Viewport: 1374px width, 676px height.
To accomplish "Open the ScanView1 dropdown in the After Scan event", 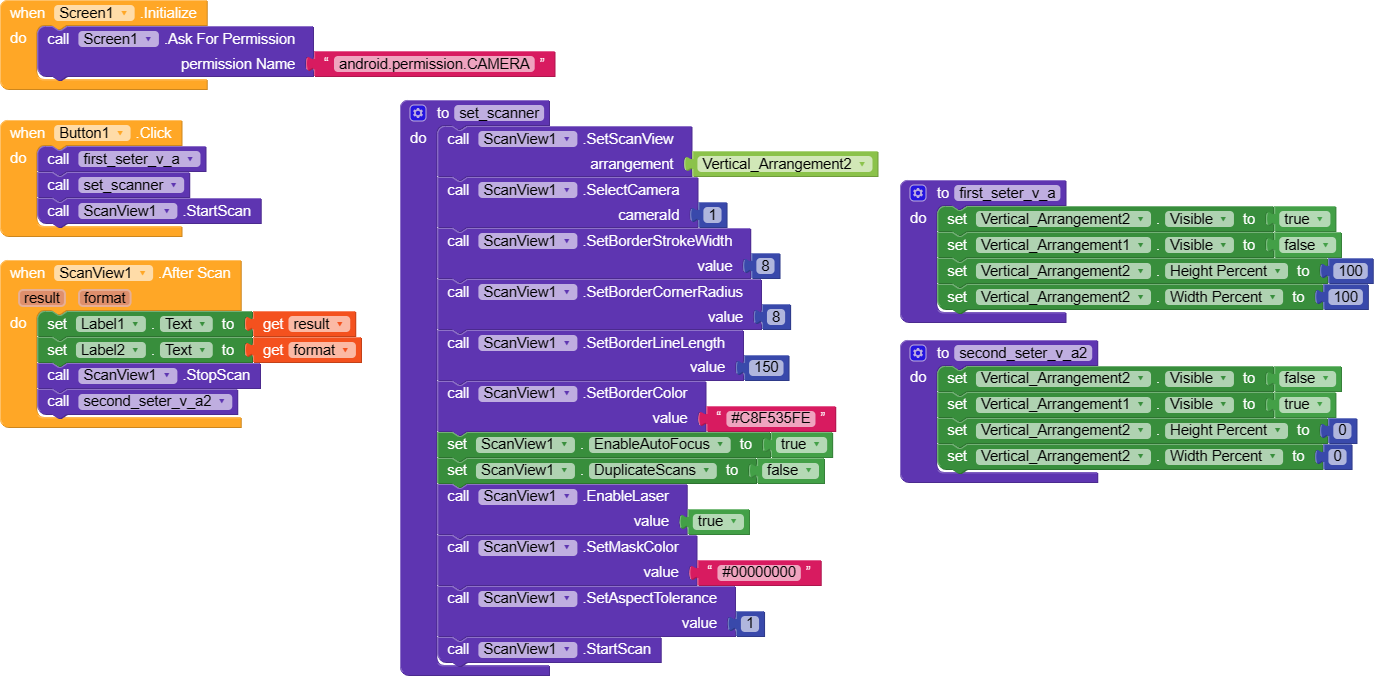I will point(105,273).
